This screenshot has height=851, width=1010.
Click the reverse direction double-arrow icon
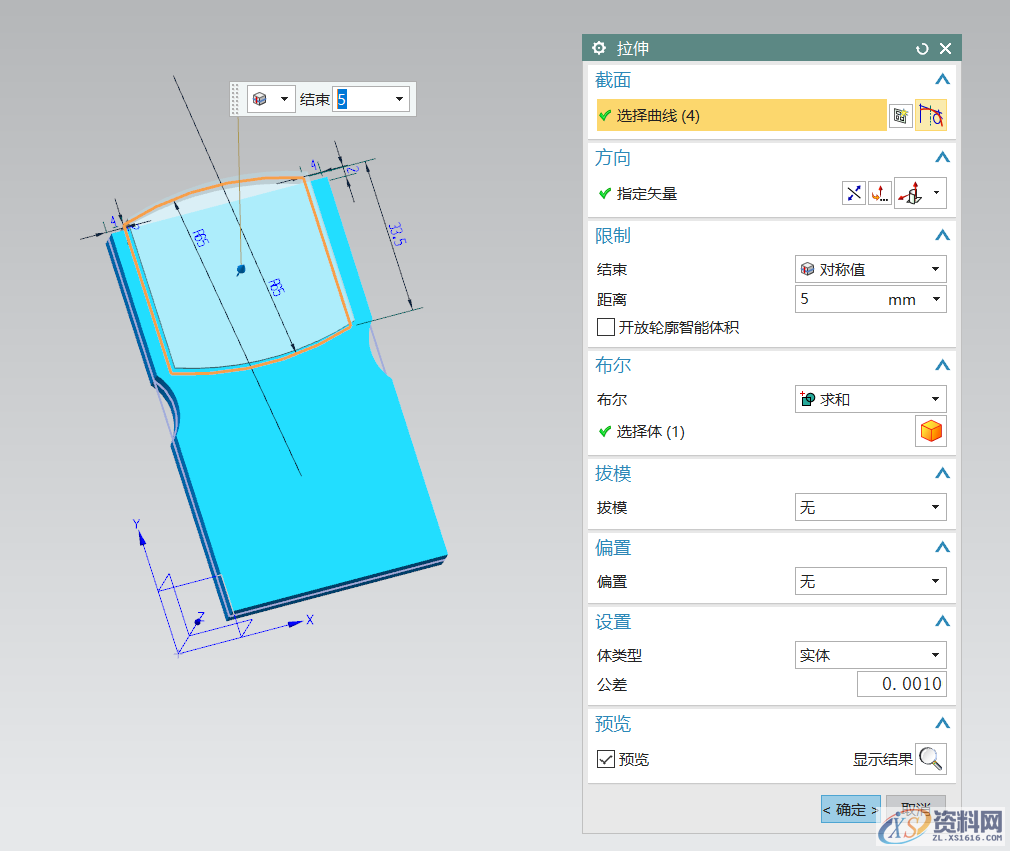[x=852, y=192]
